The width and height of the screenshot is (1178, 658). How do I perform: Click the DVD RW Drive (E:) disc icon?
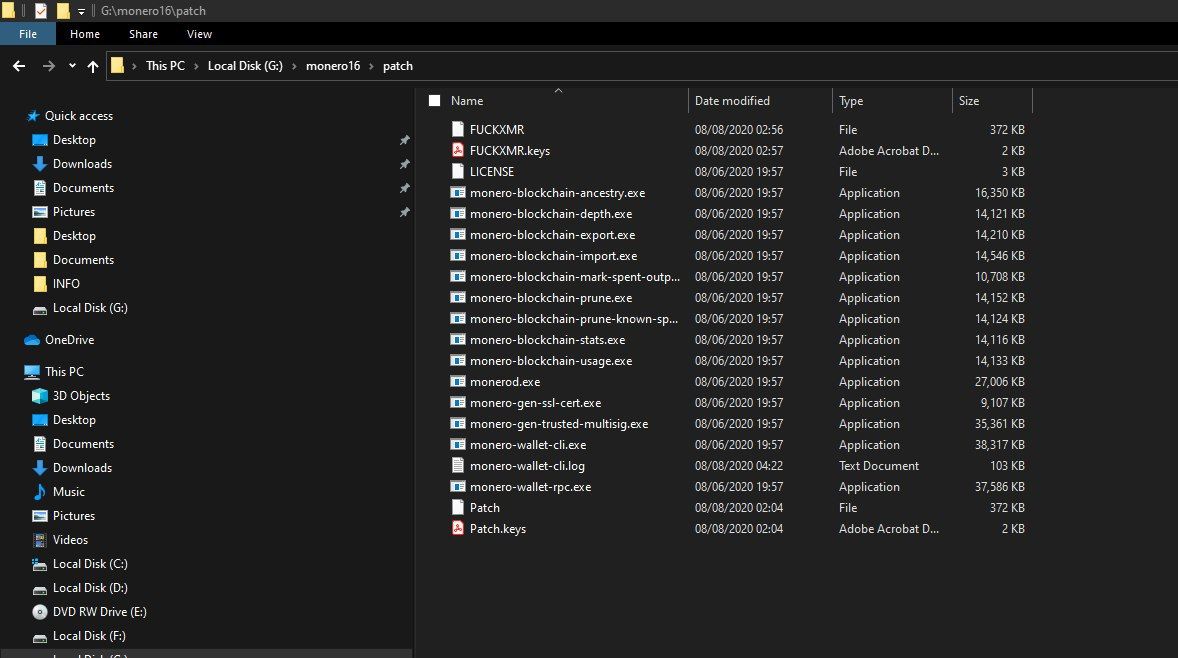40,612
